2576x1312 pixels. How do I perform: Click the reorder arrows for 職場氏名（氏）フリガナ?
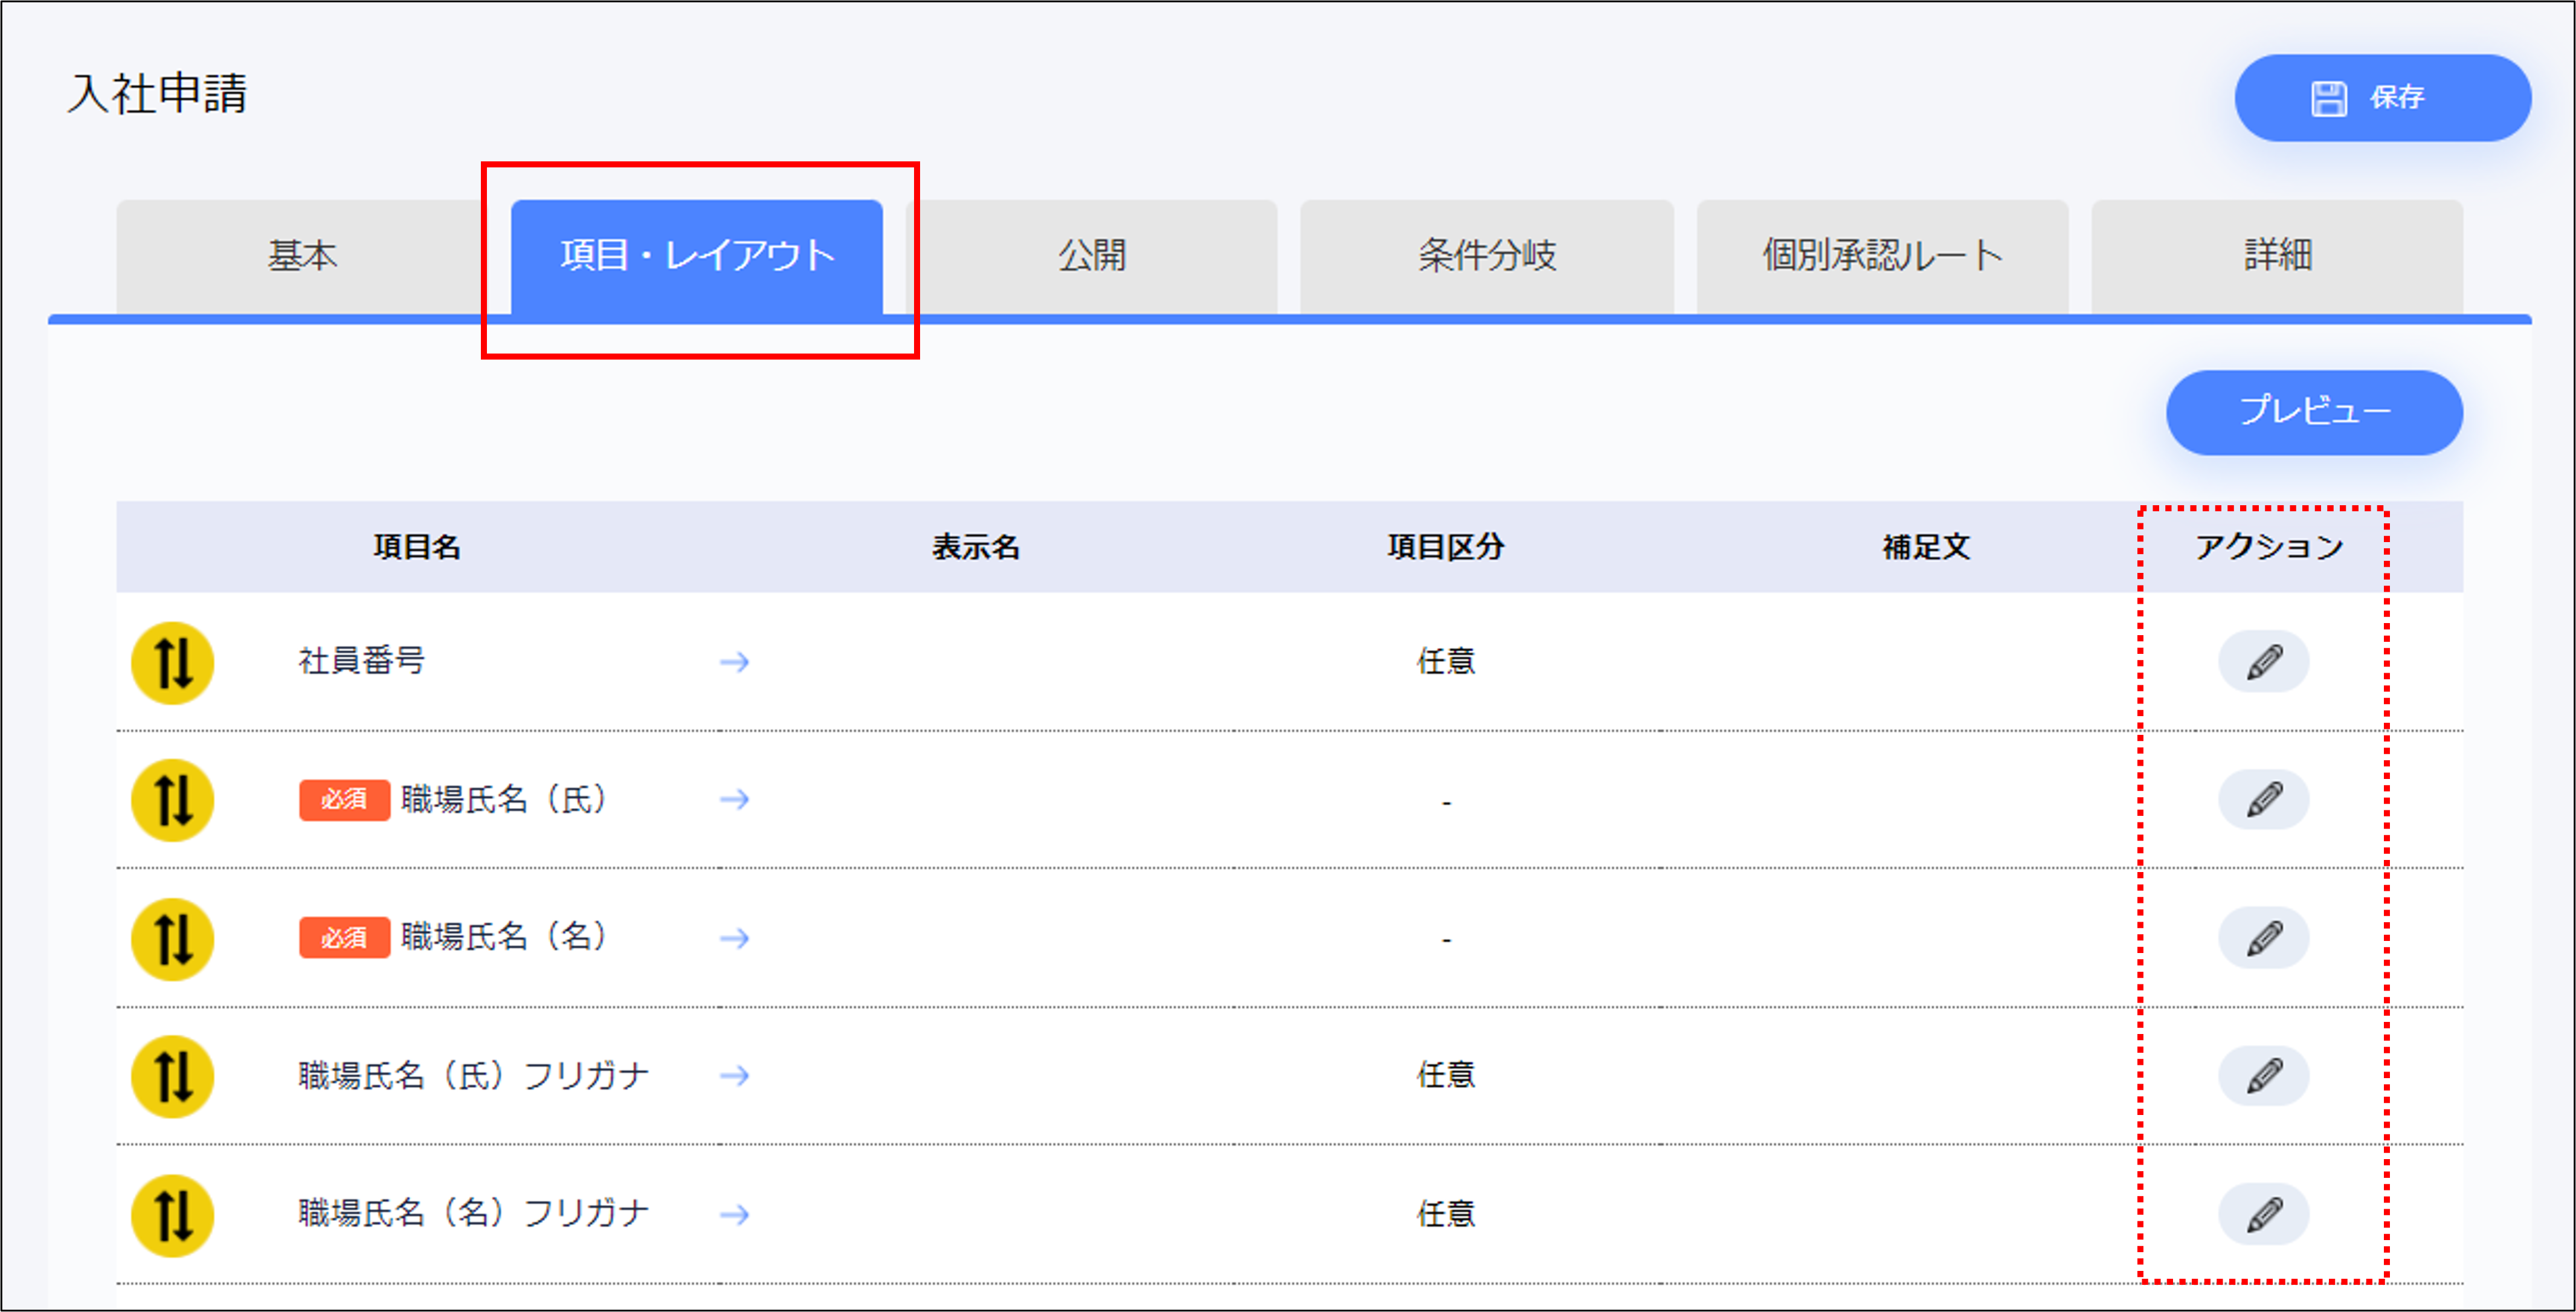pos(172,1076)
